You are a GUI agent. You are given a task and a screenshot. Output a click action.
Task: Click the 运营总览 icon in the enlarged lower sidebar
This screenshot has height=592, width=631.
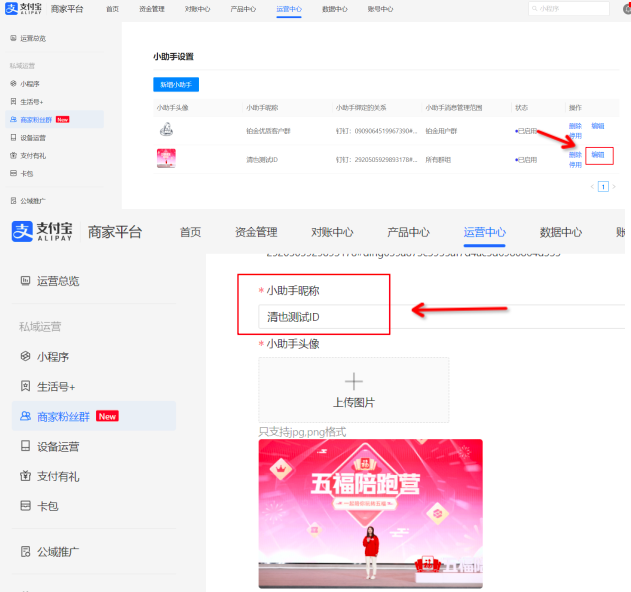[26, 281]
